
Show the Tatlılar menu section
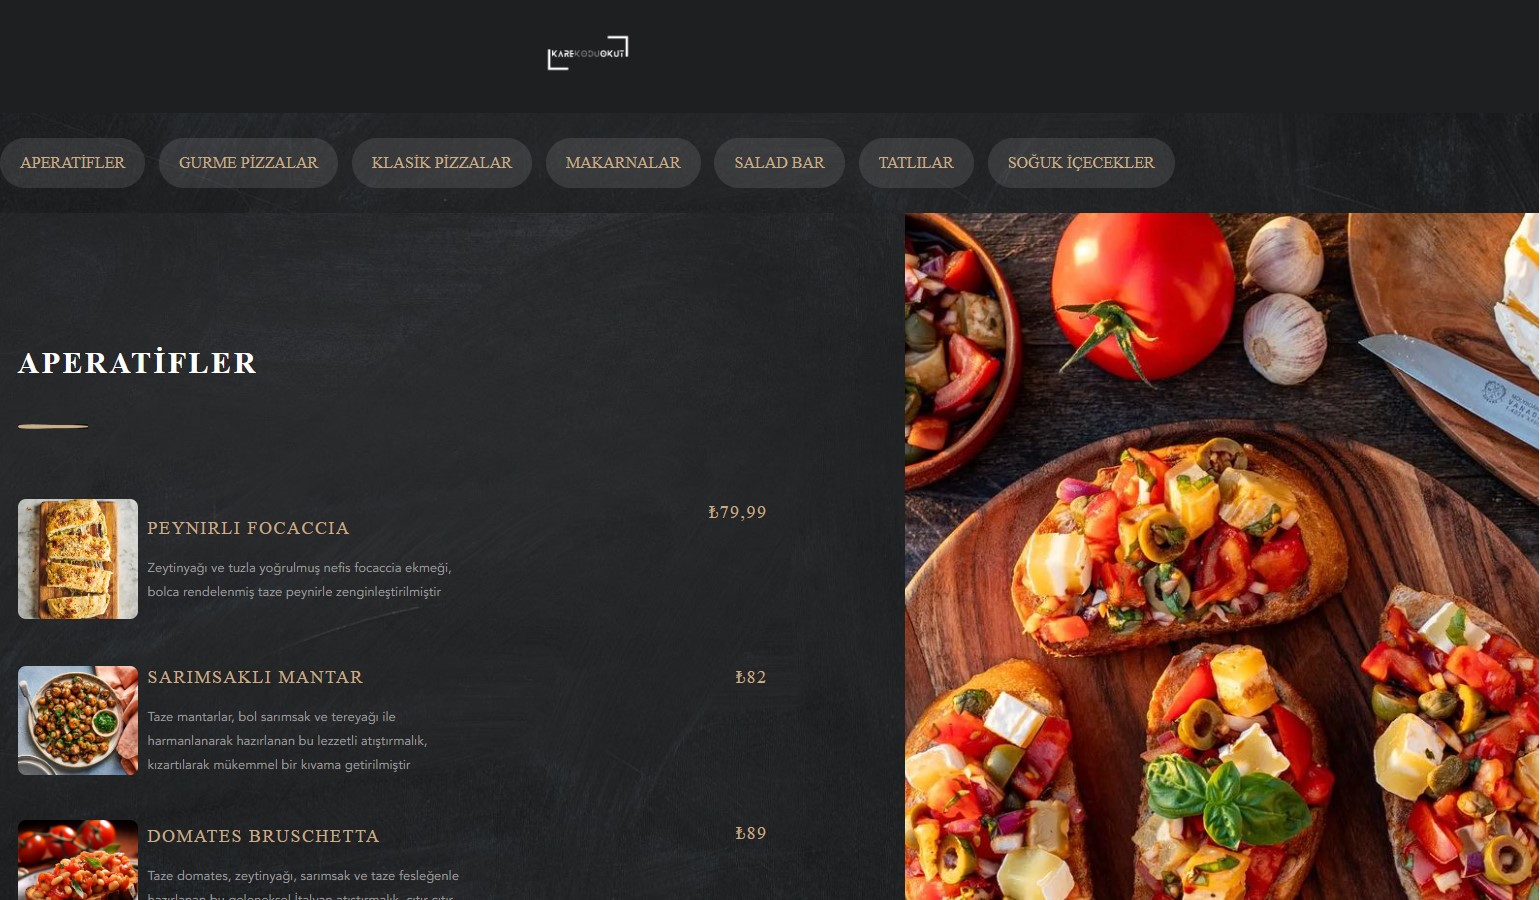tap(916, 163)
